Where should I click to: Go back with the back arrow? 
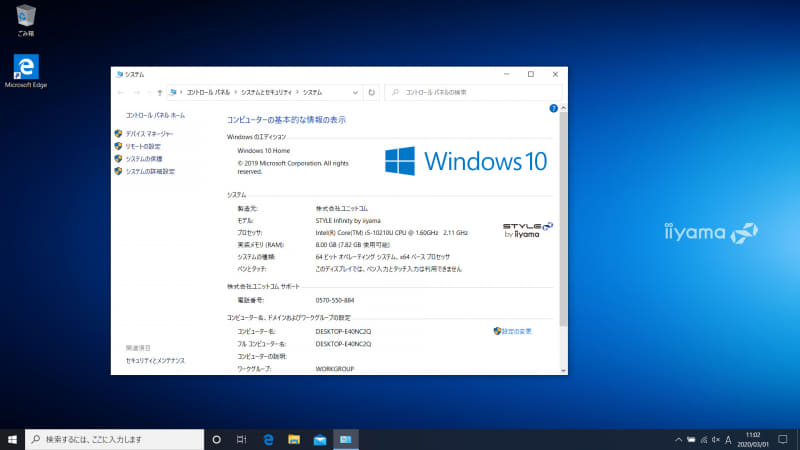121,92
